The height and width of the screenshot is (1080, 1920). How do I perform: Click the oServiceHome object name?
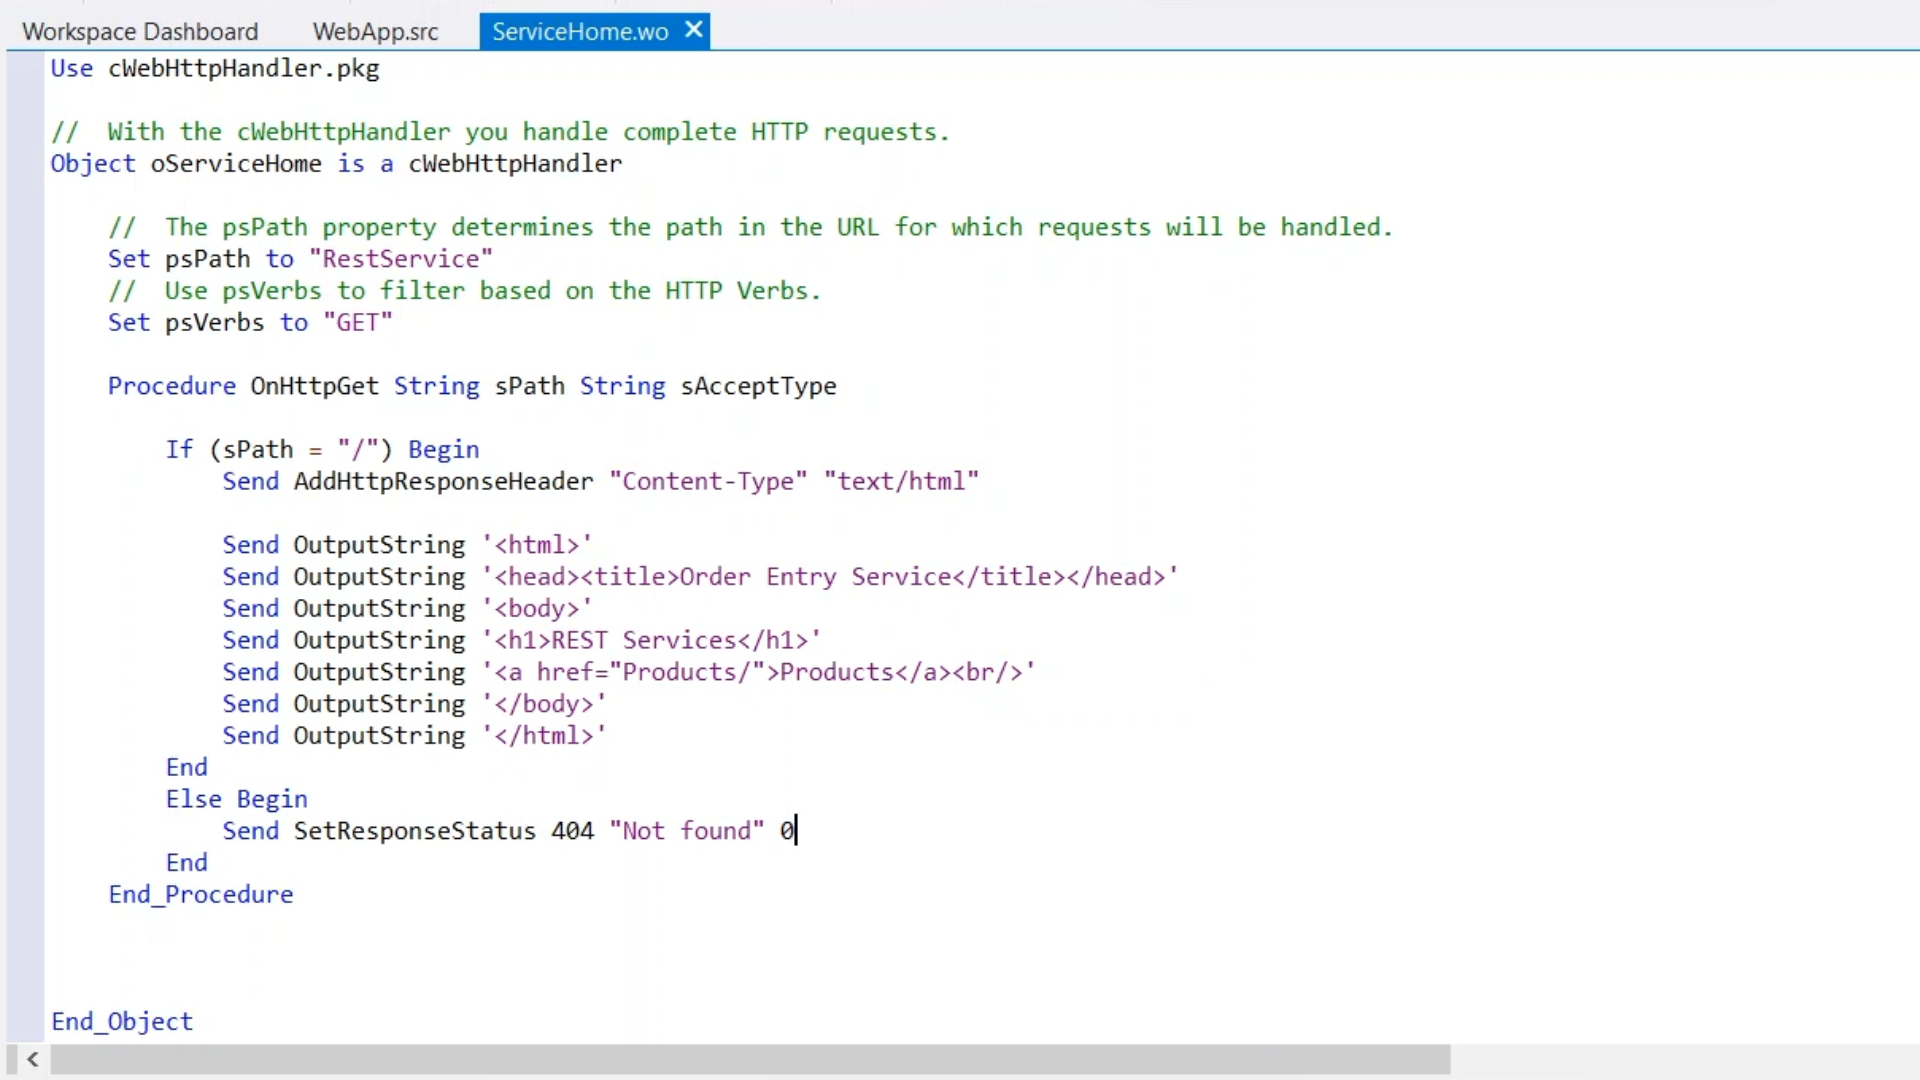[236, 164]
